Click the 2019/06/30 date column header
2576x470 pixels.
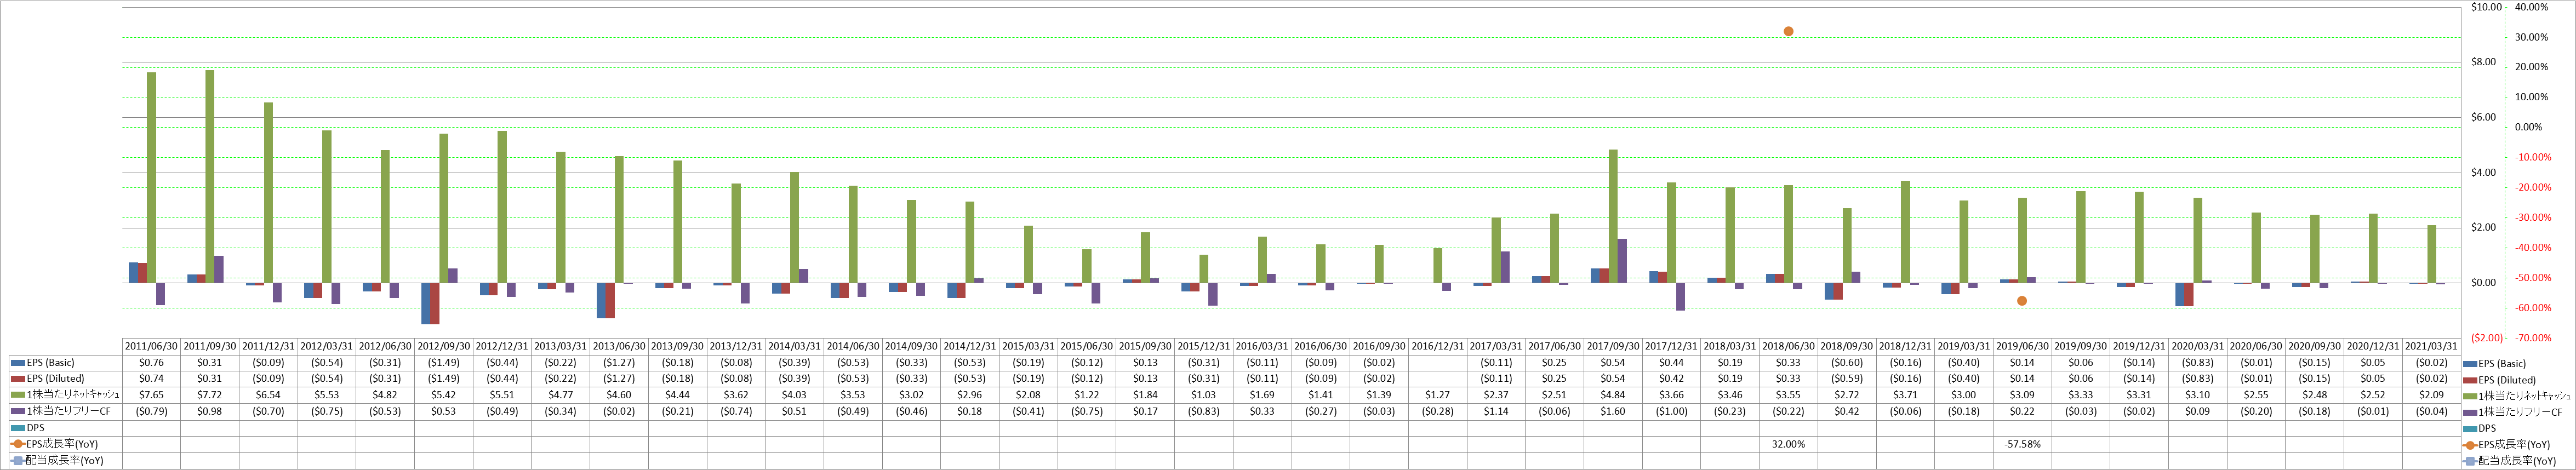tap(2022, 346)
